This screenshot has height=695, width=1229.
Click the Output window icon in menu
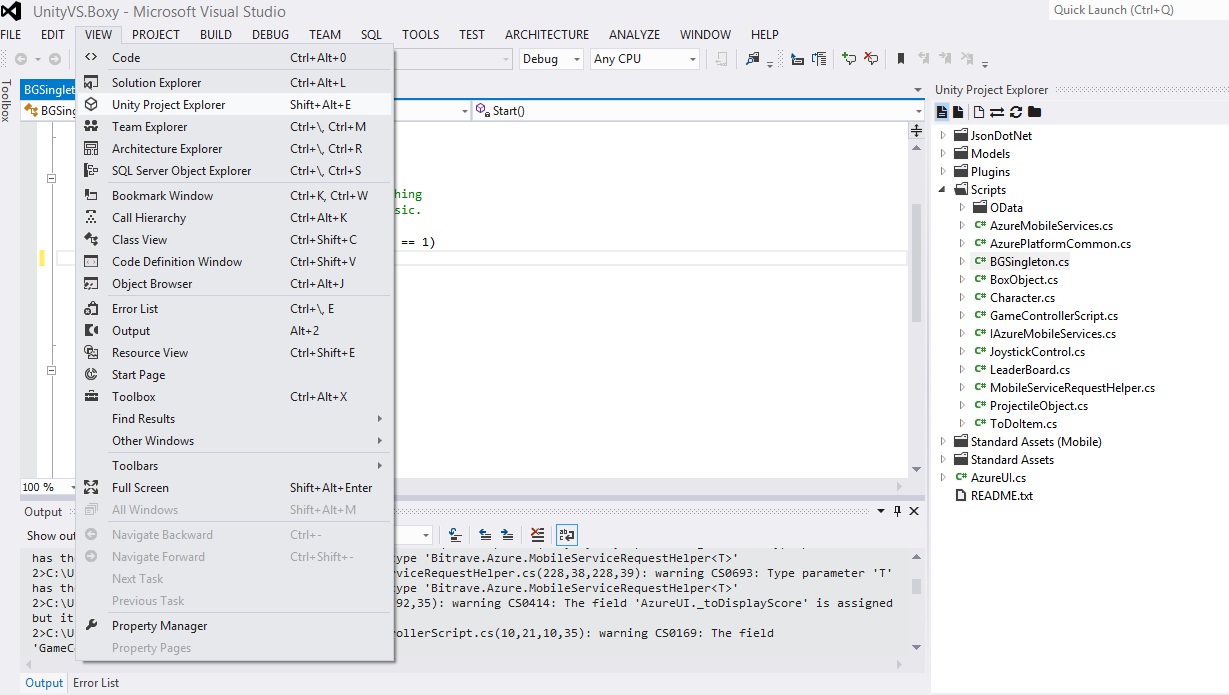tap(91, 331)
